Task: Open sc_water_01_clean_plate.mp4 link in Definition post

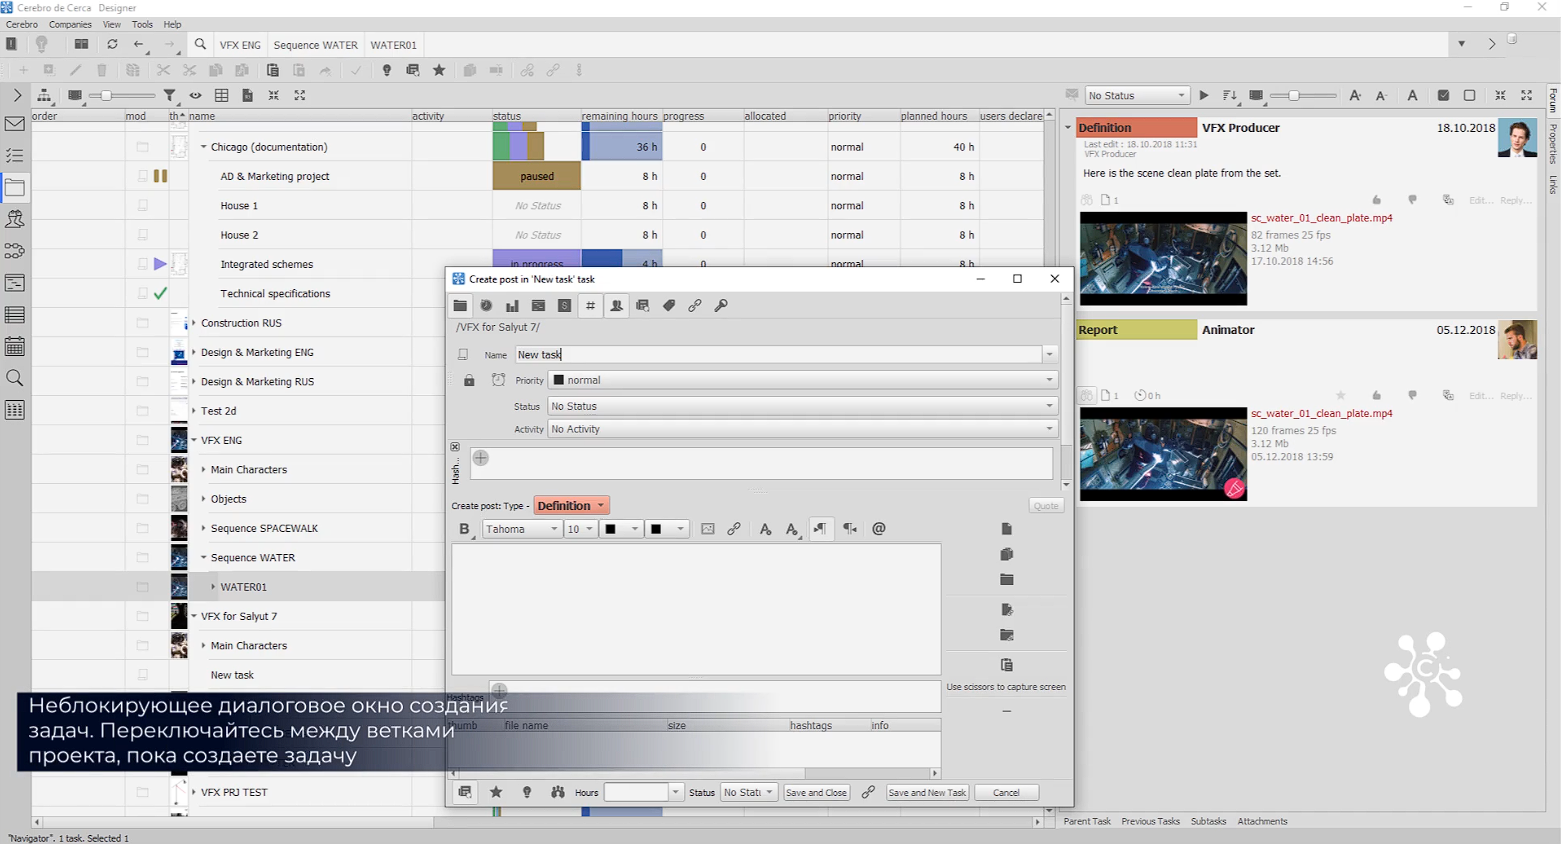Action: pos(1321,218)
